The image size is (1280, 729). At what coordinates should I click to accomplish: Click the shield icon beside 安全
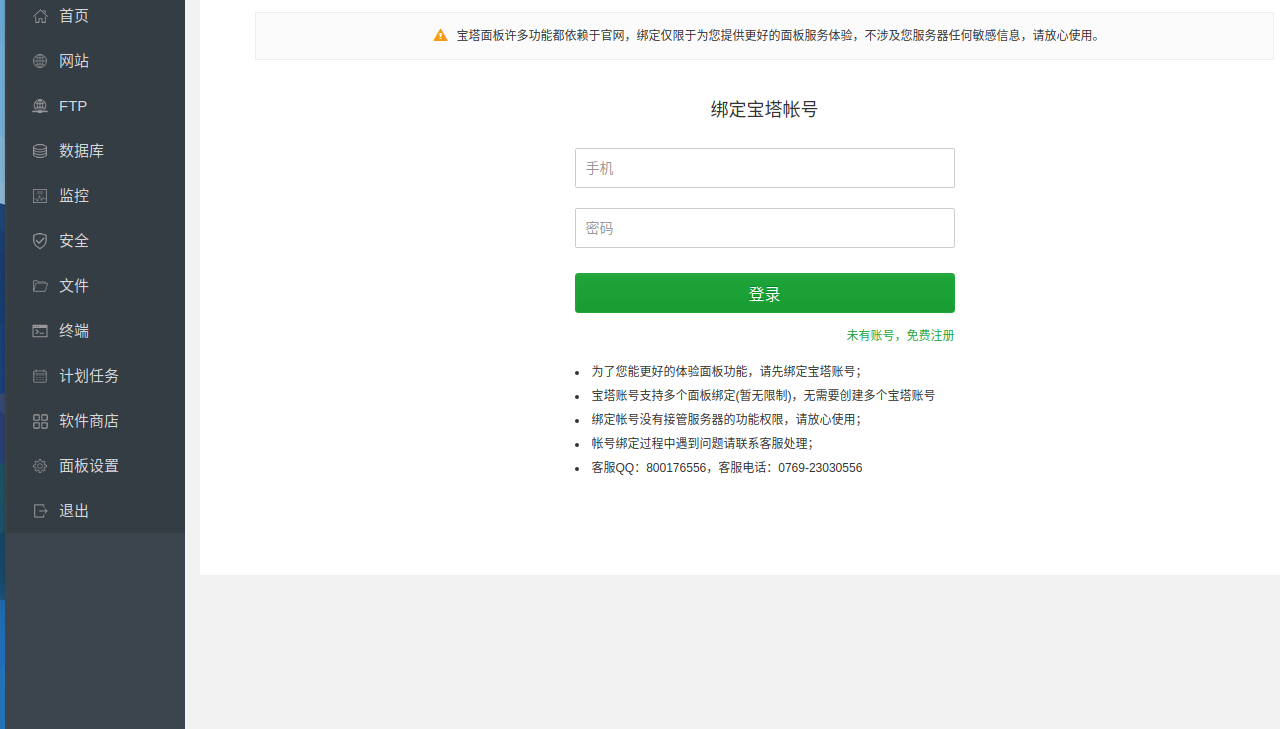40,241
